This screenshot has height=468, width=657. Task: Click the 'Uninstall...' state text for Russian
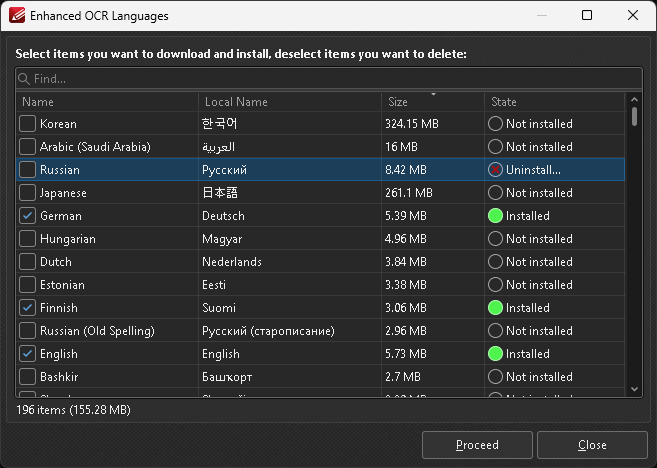[x=533, y=170]
